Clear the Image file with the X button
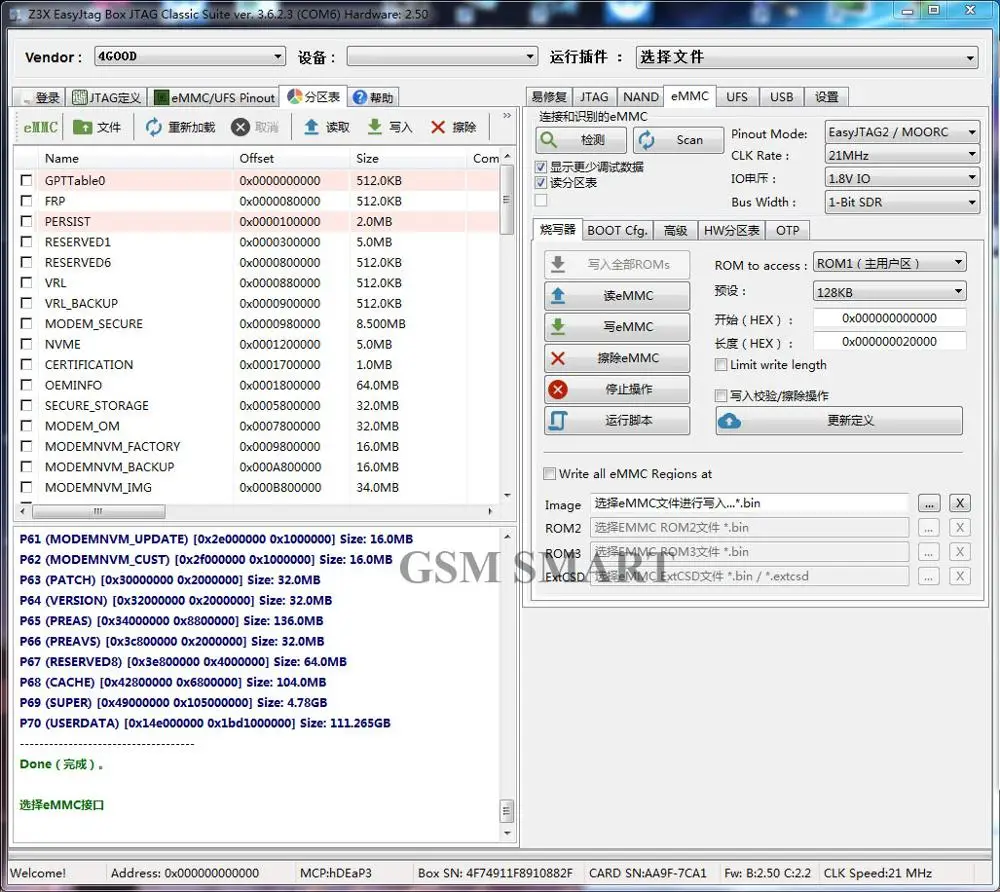Image resolution: width=1000 pixels, height=892 pixels. point(959,504)
